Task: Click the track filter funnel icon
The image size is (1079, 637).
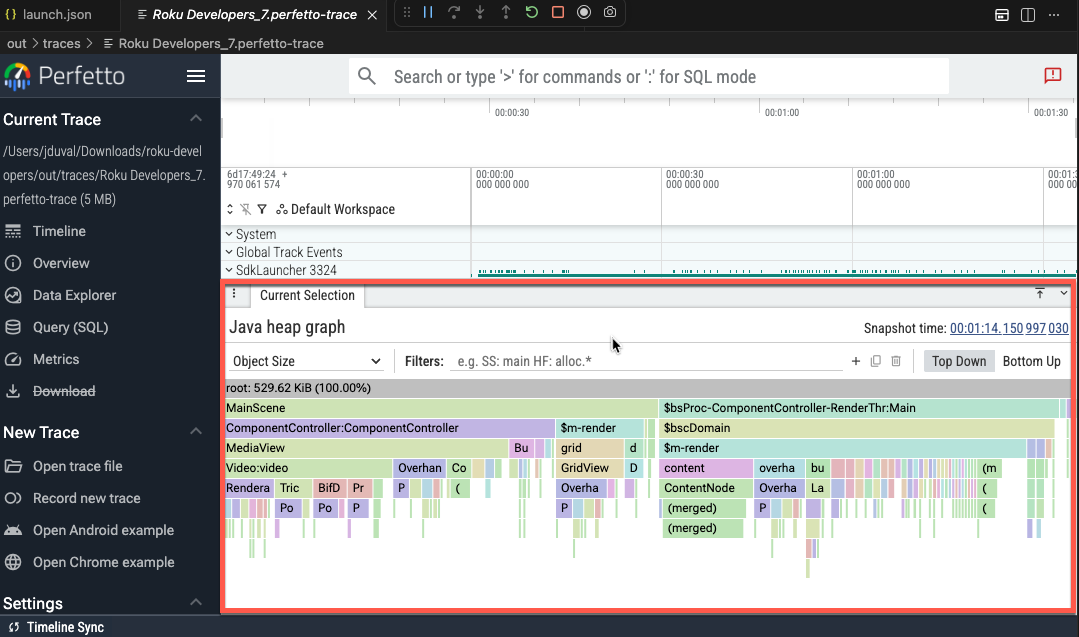Action: click(x=262, y=209)
